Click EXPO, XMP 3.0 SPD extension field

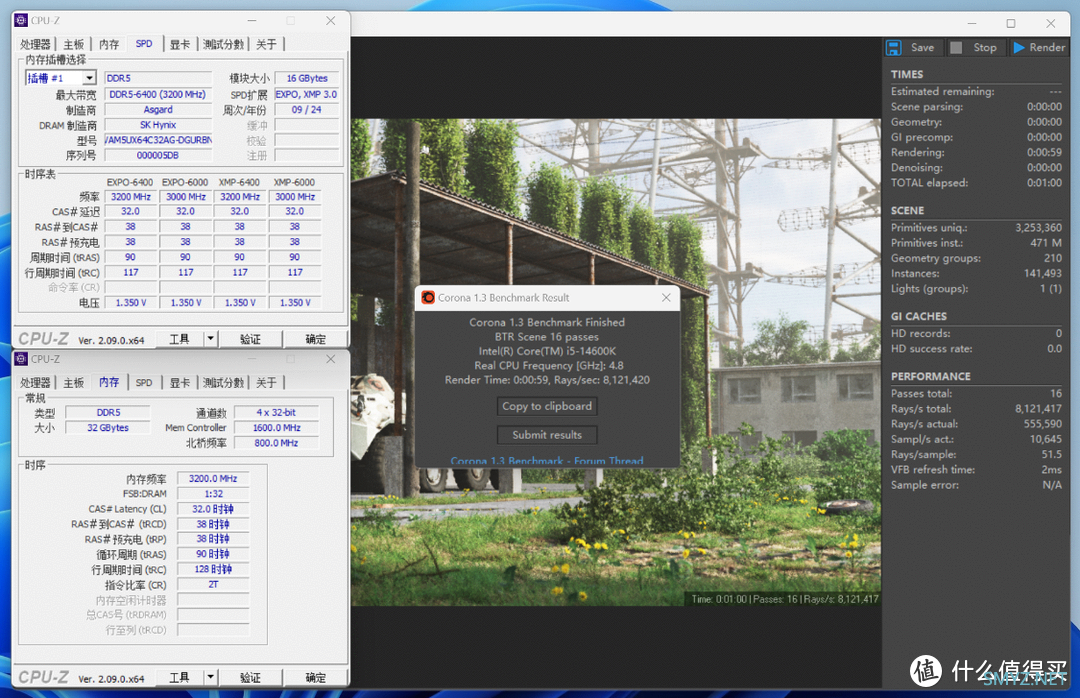click(307, 94)
